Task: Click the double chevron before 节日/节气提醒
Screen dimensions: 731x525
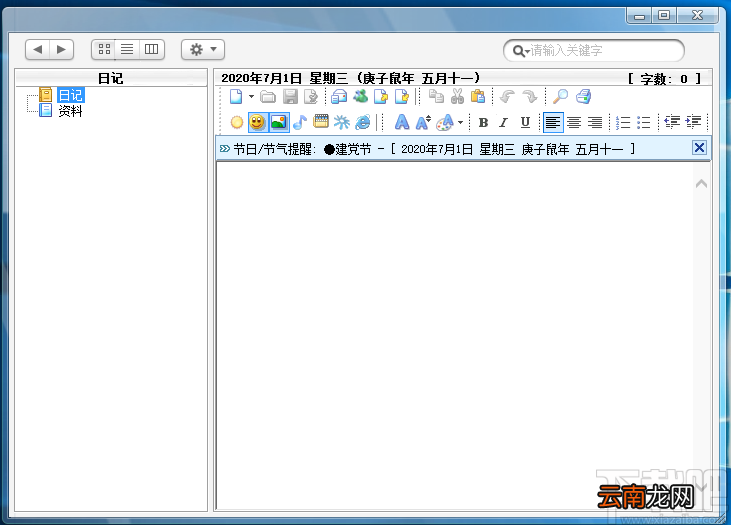Action: point(225,149)
